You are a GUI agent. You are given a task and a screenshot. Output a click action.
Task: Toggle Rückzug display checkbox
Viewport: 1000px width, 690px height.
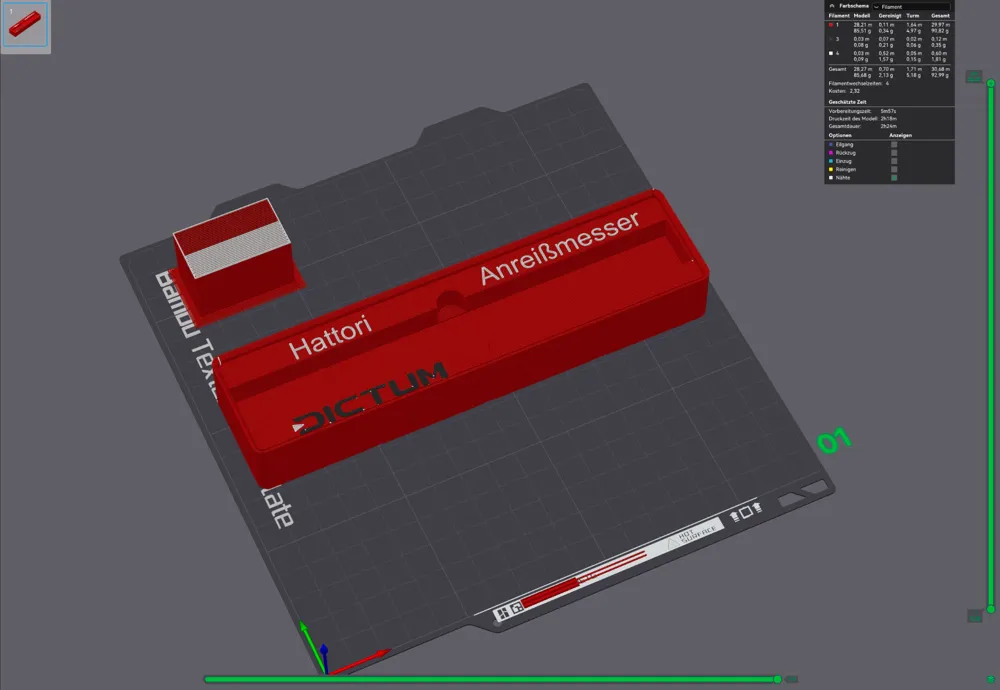pyautogui.click(x=894, y=153)
